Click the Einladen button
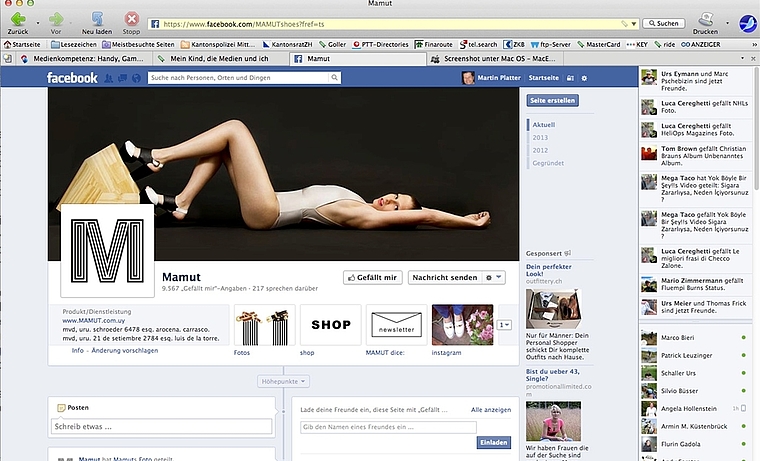760x461 pixels. (493, 442)
